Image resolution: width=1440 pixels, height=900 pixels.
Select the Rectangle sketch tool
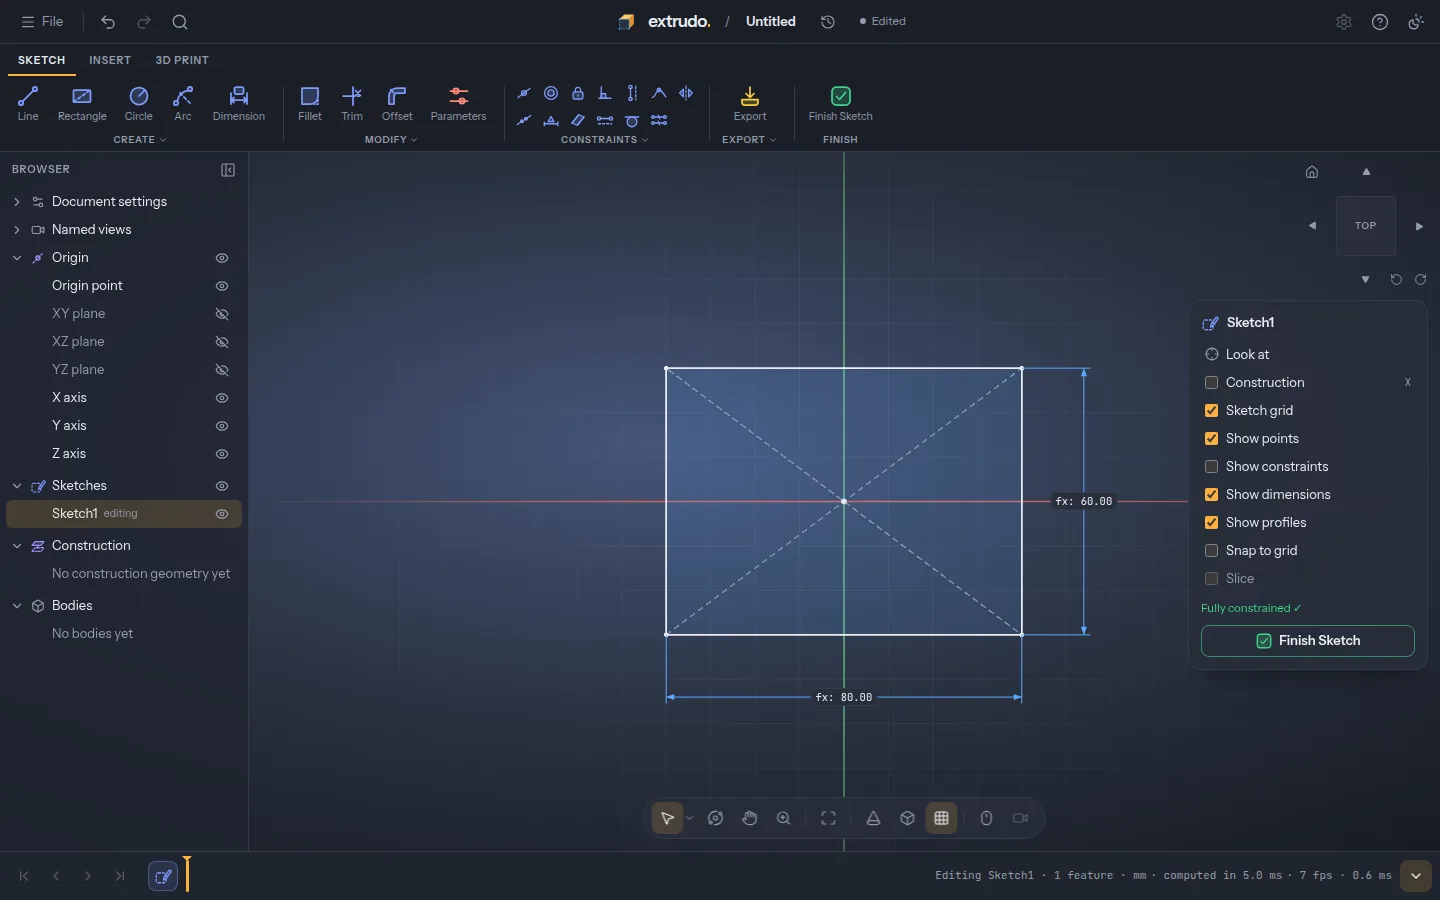(x=82, y=104)
